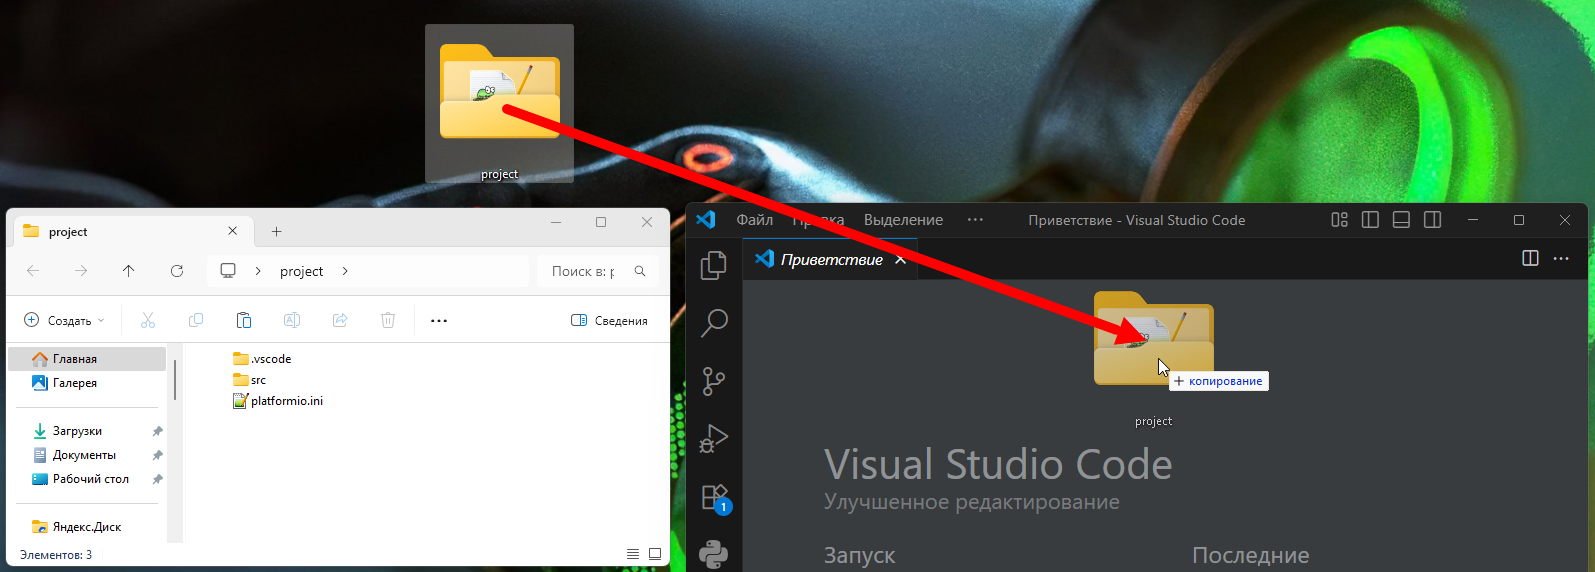Open the Explorer view in VS Code activity bar

click(x=714, y=265)
